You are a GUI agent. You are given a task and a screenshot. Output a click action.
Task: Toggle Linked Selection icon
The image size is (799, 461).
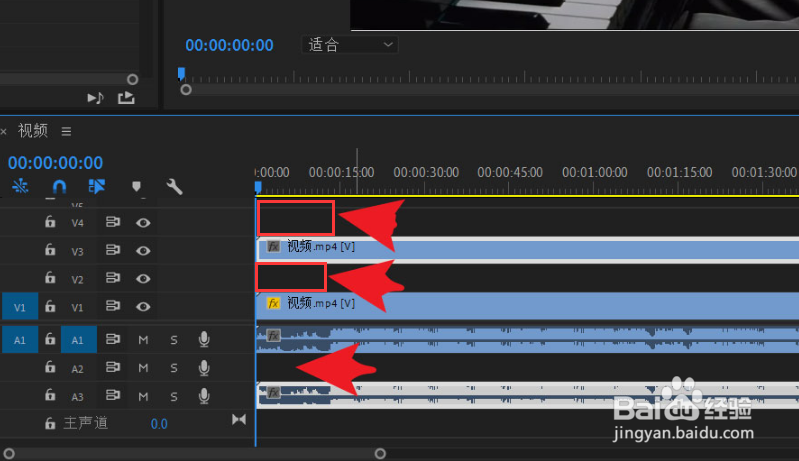pyautogui.click(x=97, y=186)
